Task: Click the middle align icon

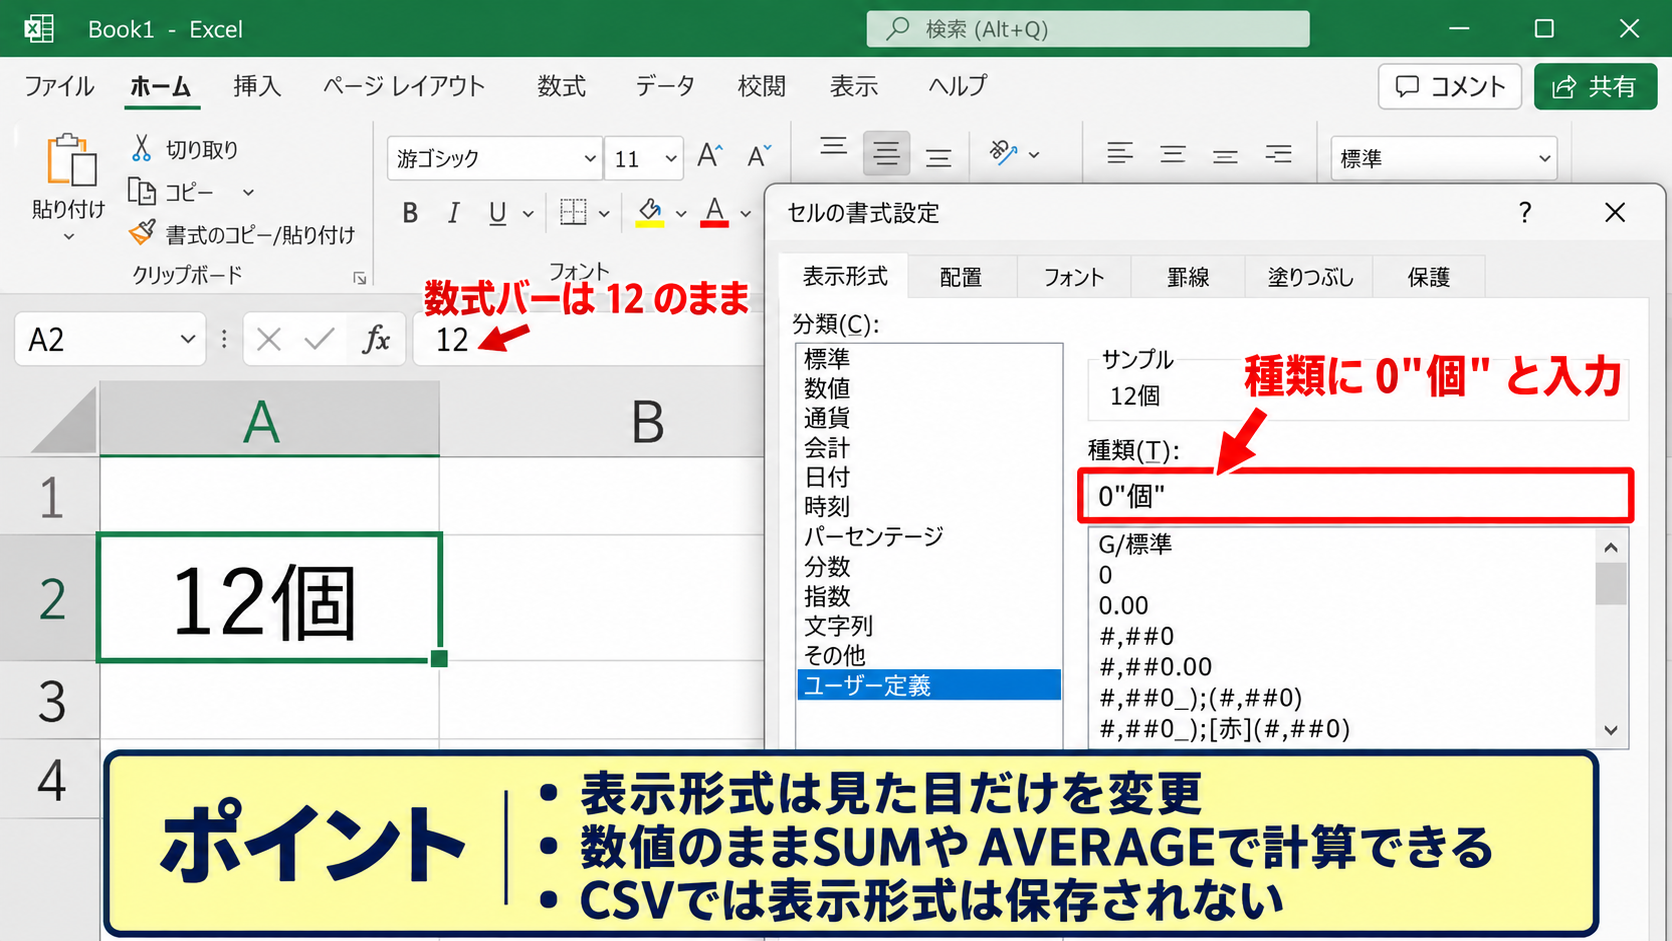Action: click(x=886, y=153)
